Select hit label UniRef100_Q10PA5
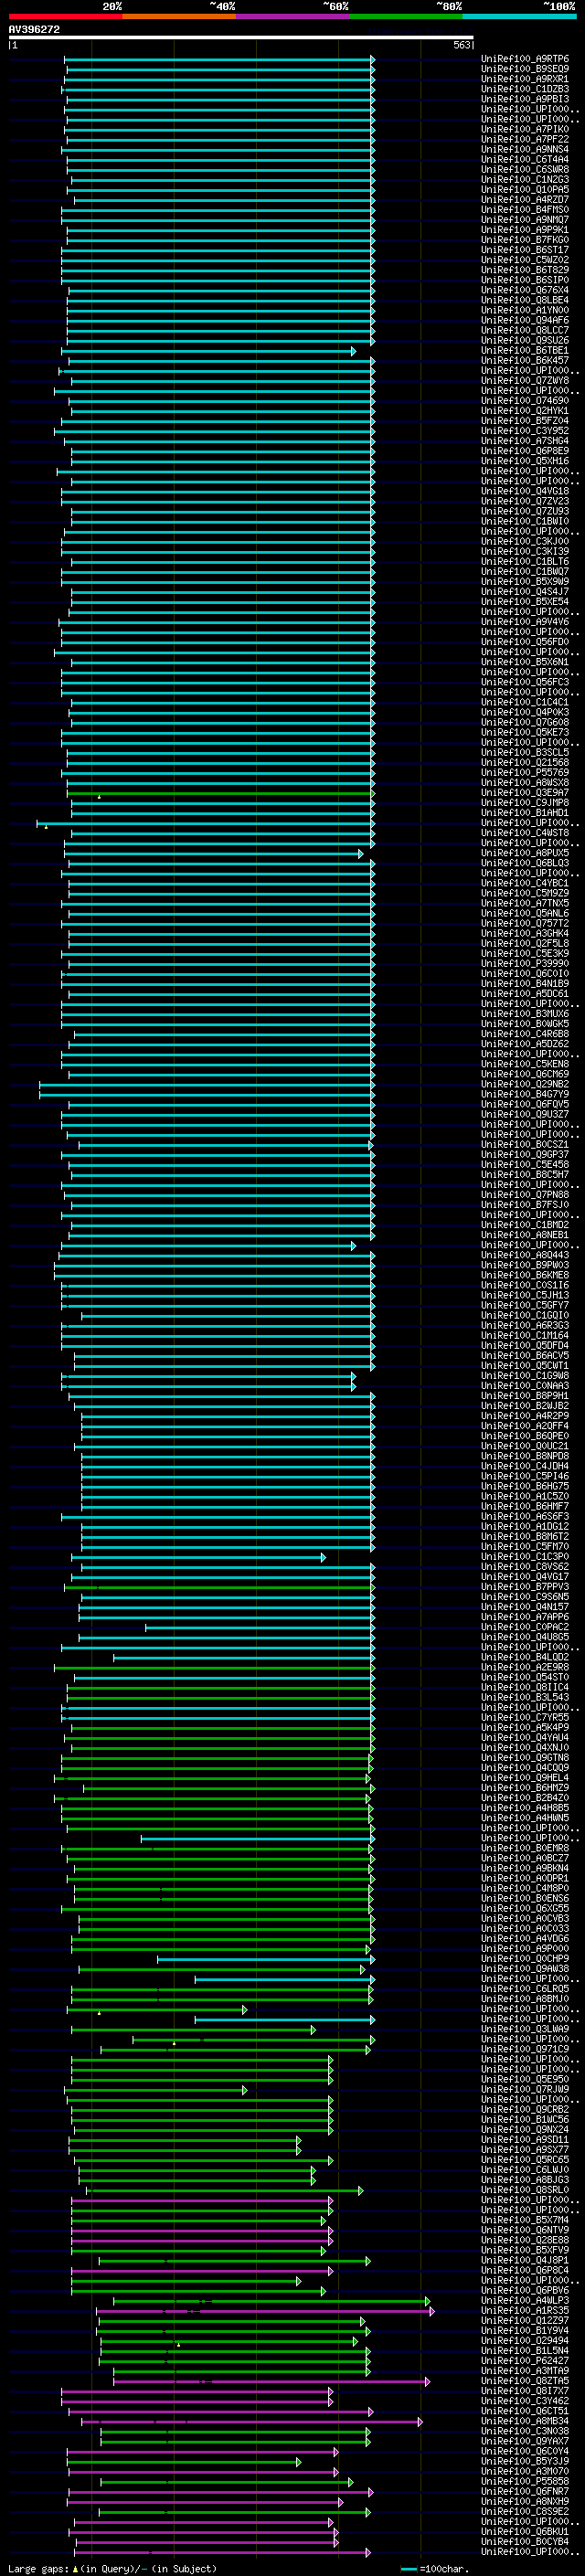The image size is (585, 2576). (525, 189)
